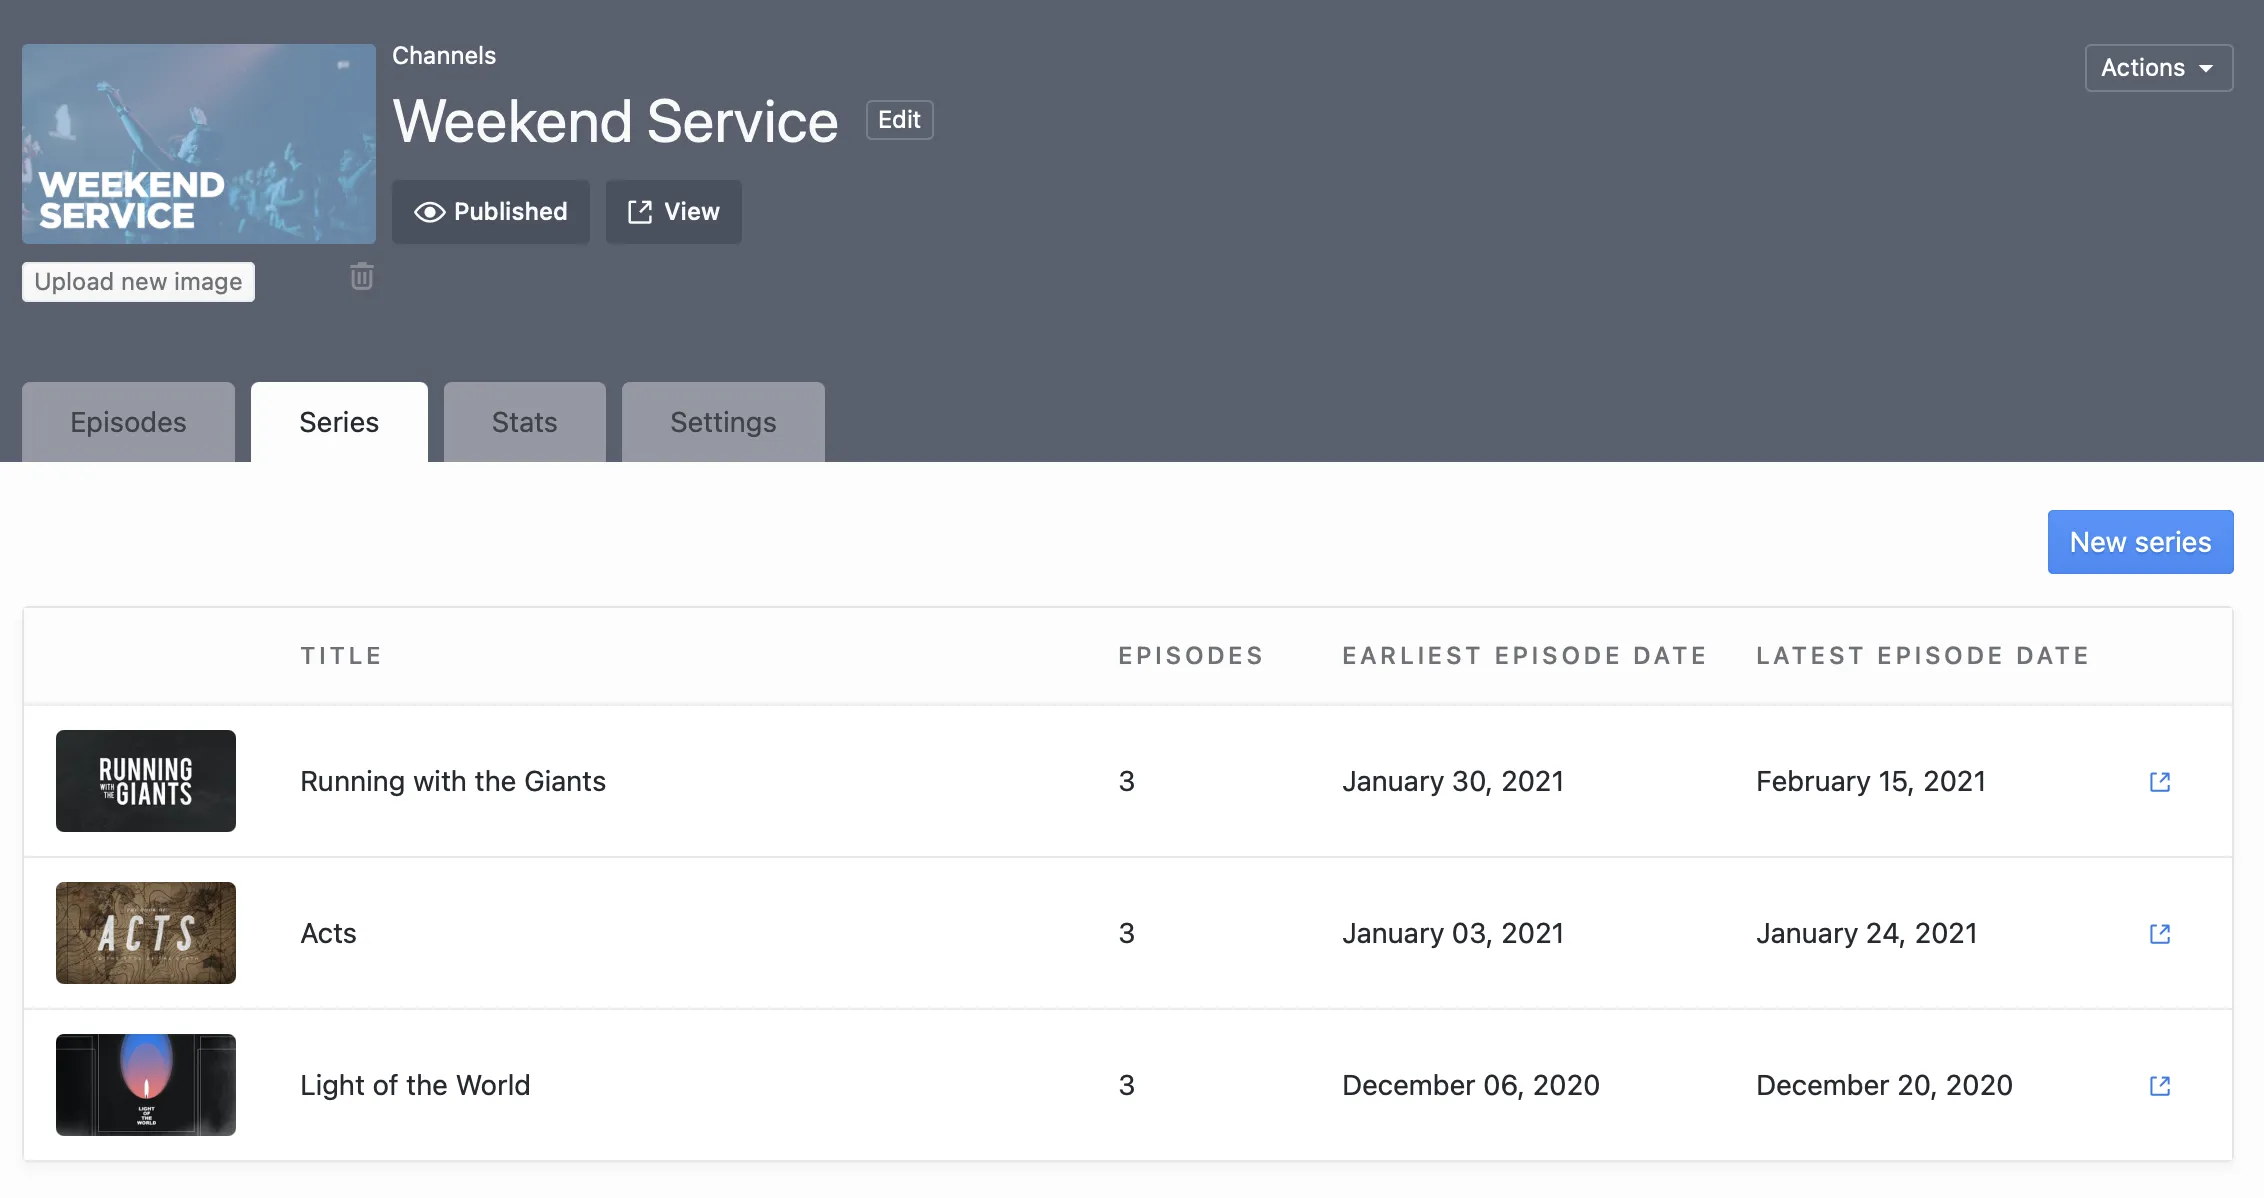Viewport: 2264px width, 1198px height.
Task: Open external link for Light of the World
Action: click(x=2159, y=1086)
